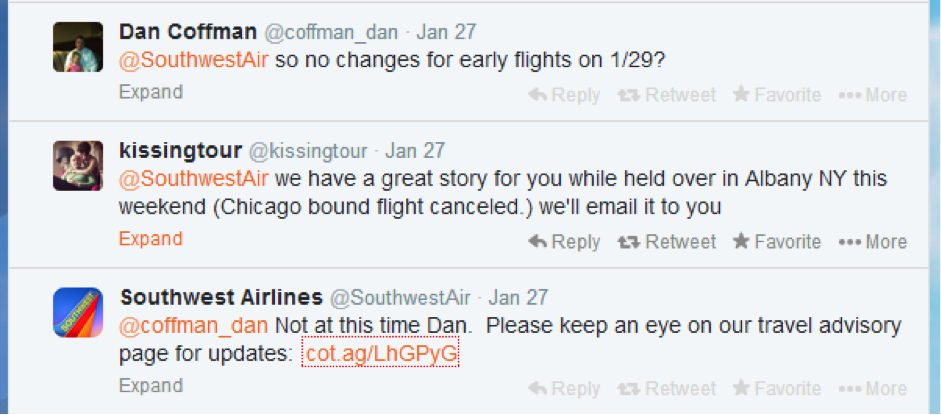
Task: Reply to kissingtour's tweet
Action: coord(564,242)
